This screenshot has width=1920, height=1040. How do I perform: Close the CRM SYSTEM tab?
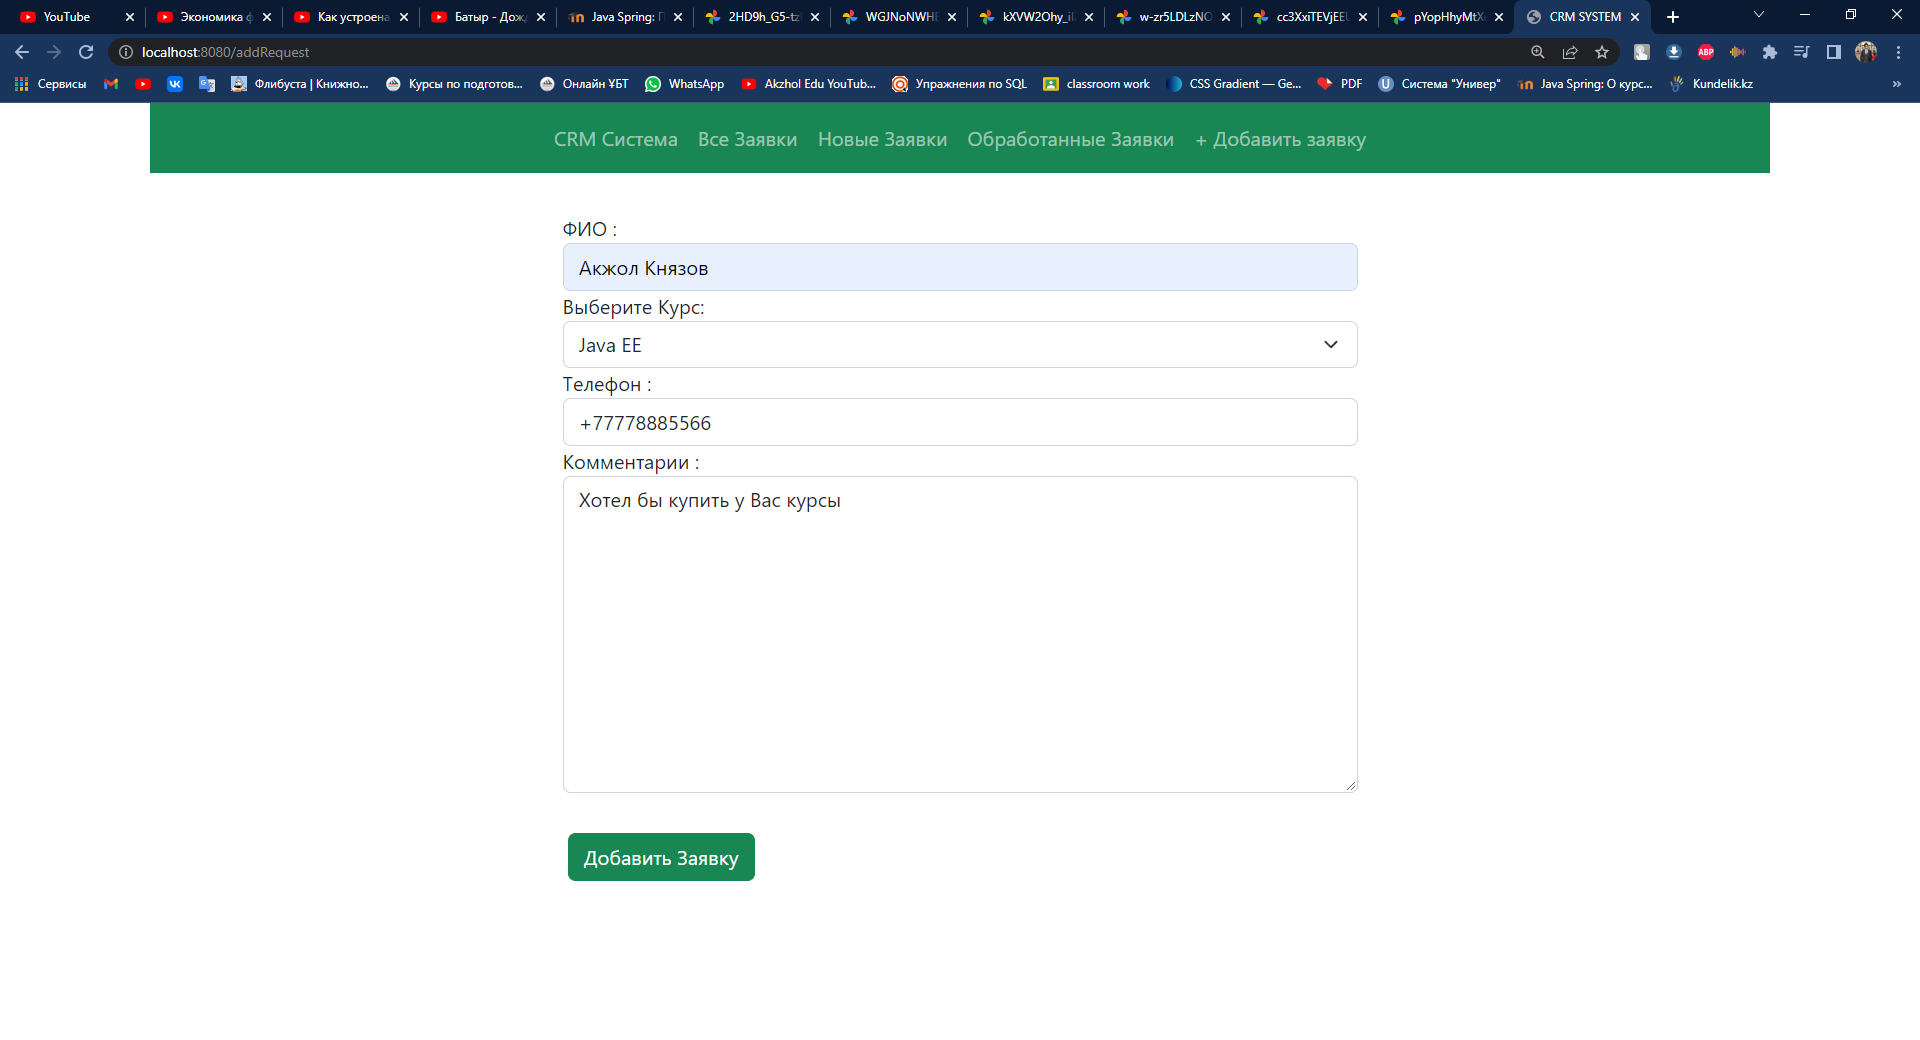click(x=1635, y=17)
